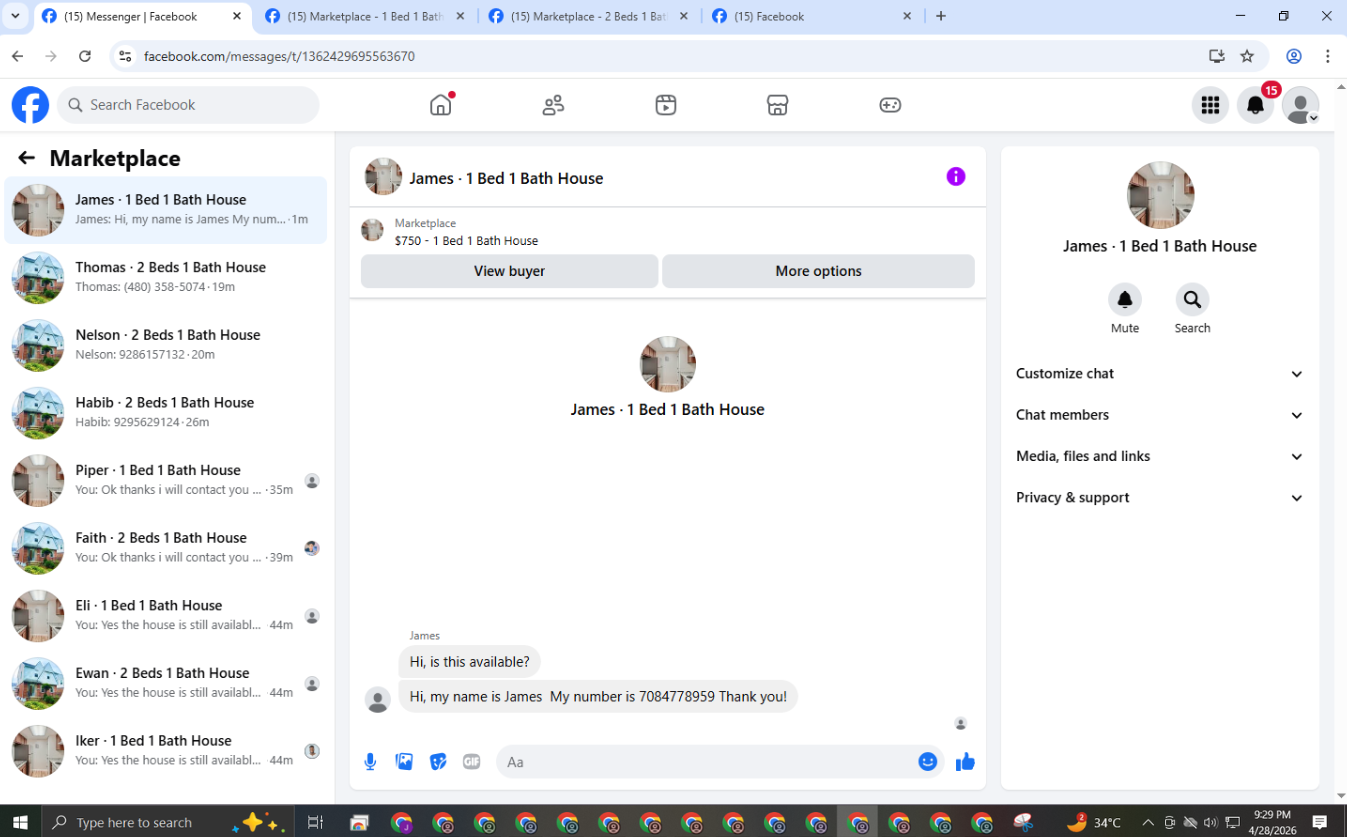Open Eli 1 Bed 1 Bath House chat
Viewport: 1347px width, 837px height.
[166, 615]
